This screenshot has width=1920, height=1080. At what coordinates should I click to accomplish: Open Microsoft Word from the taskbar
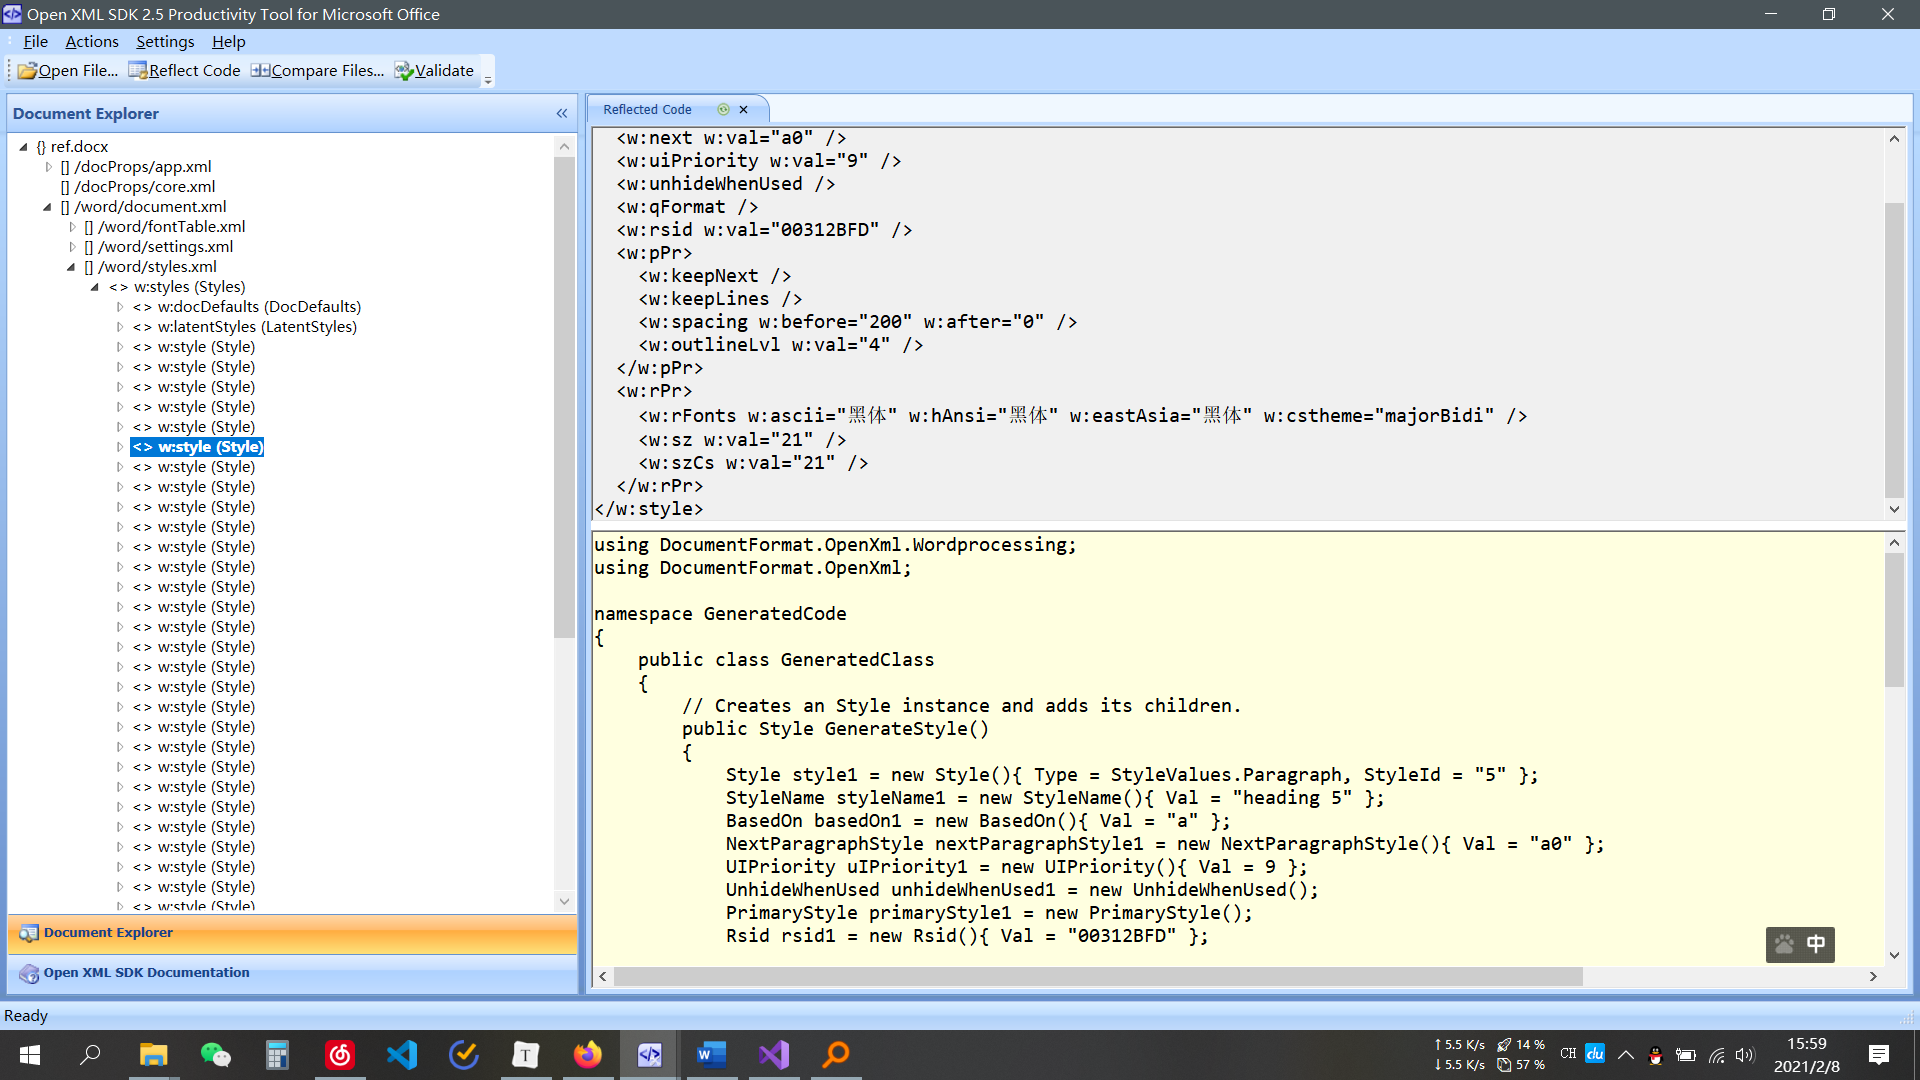pos(712,1055)
